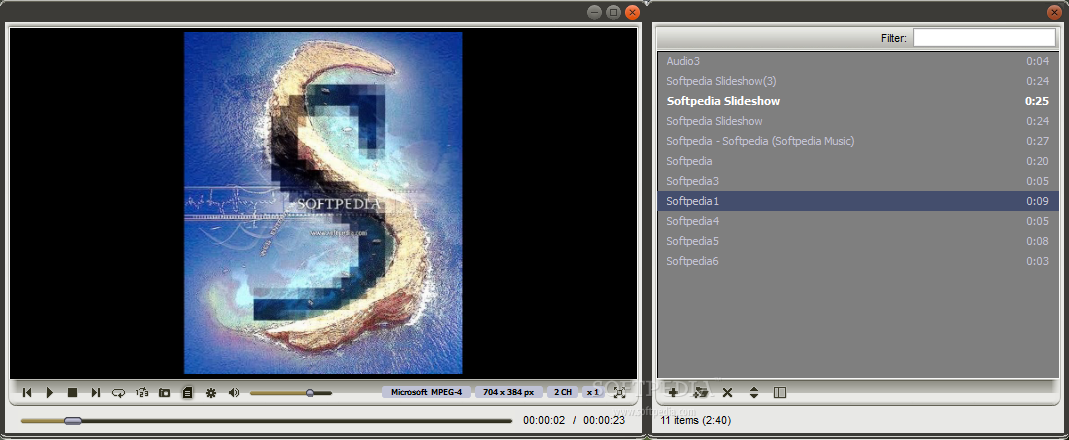Click the playlist Filter field
The width and height of the screenshot is (1069, 440).
pyautogui.click(x=984, y=38)
